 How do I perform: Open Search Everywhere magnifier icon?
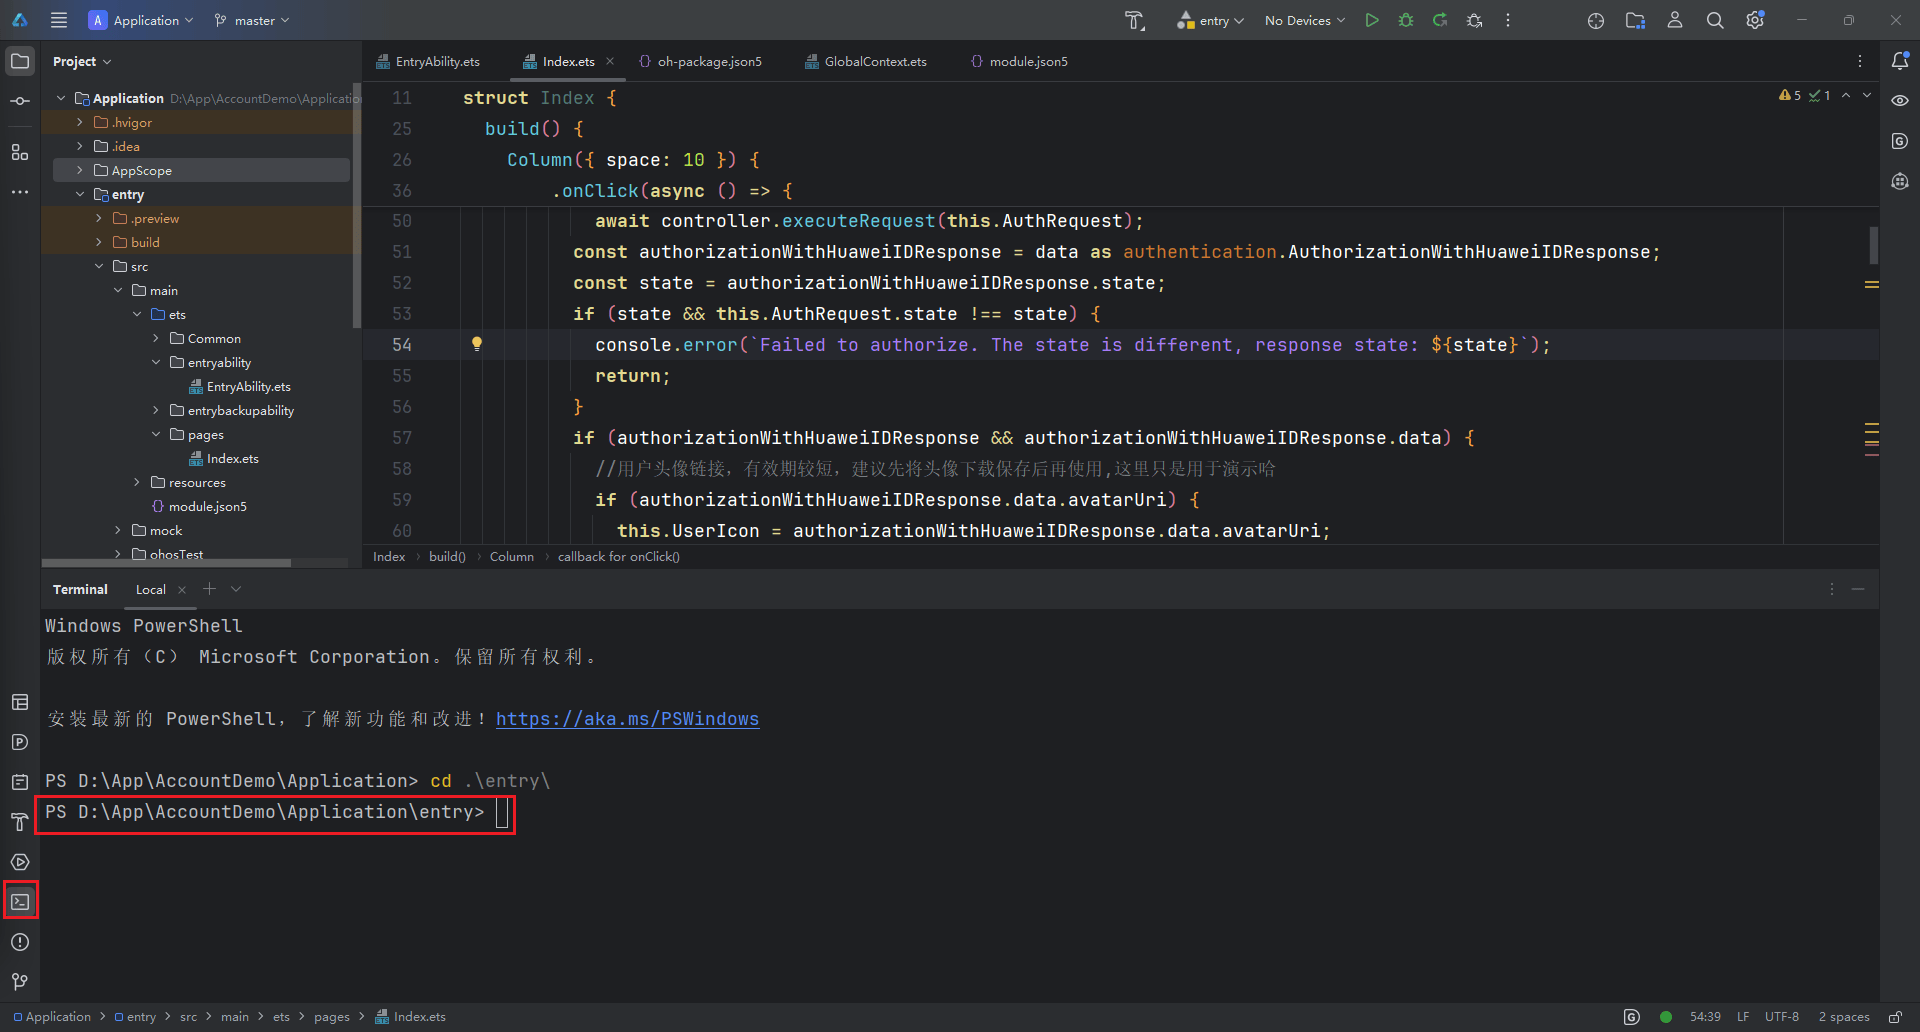(x=1715, y=20)
